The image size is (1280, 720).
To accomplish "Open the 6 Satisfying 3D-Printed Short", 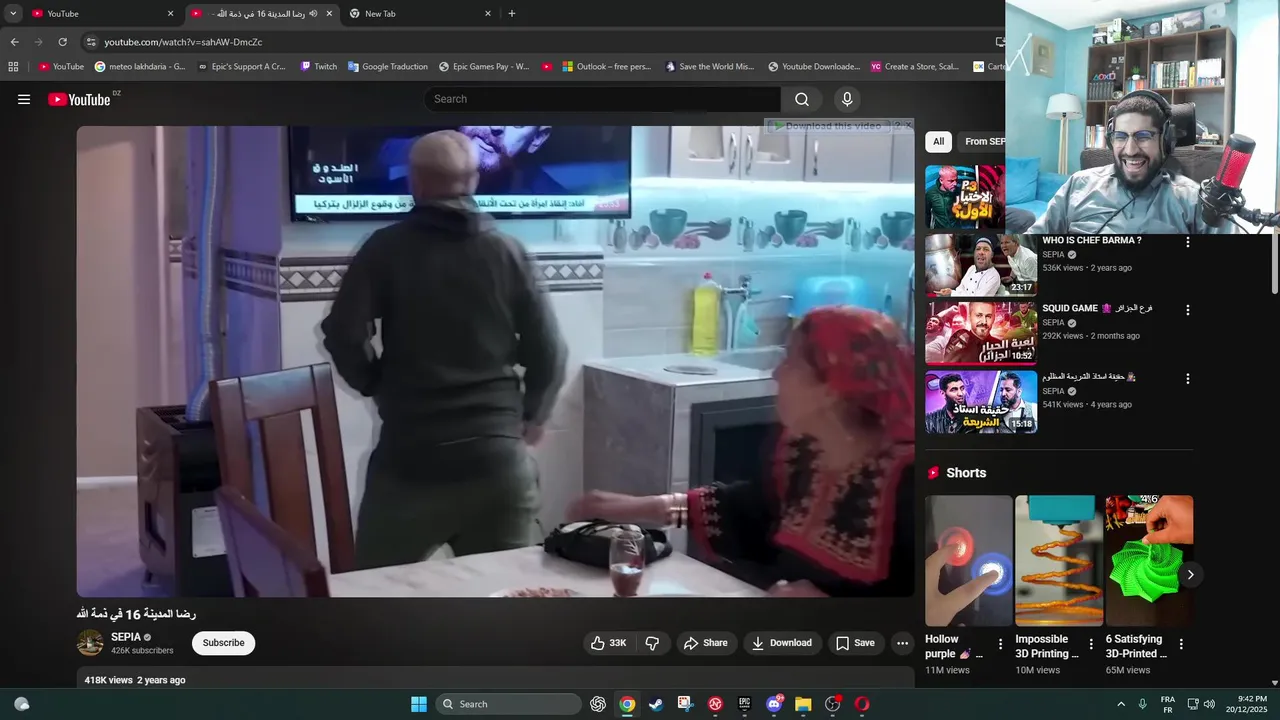I will (1149, 561).
